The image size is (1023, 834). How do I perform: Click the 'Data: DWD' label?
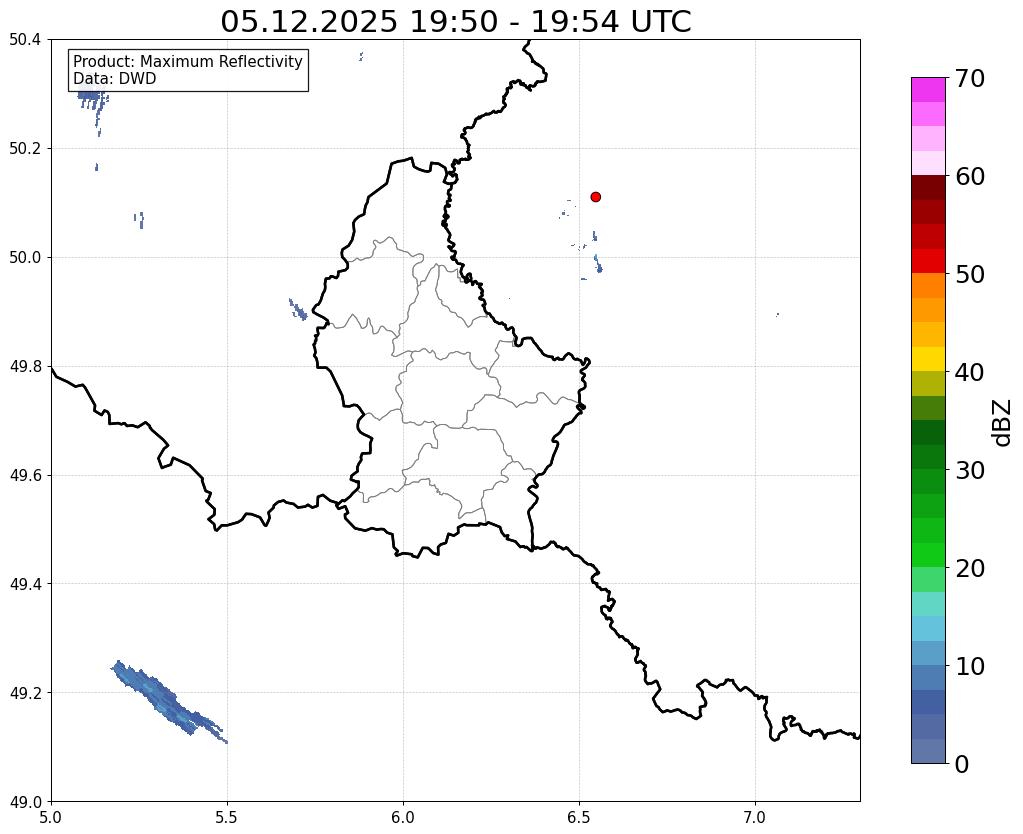(x=115, y=79)
